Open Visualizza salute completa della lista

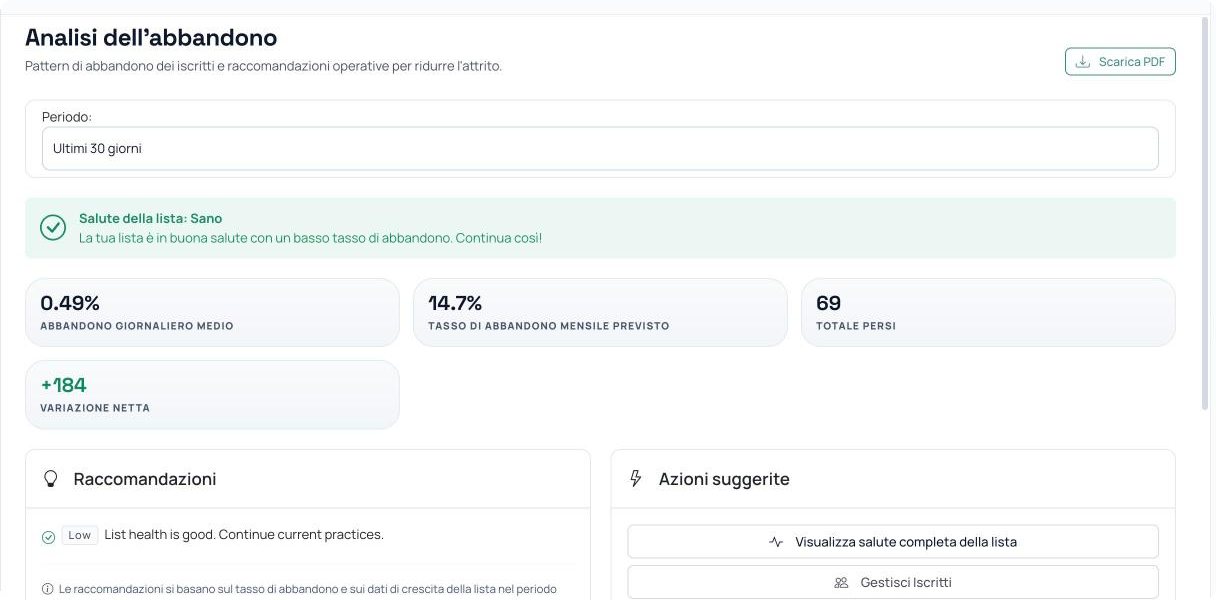pyautogui.click(x=893, y=542)
